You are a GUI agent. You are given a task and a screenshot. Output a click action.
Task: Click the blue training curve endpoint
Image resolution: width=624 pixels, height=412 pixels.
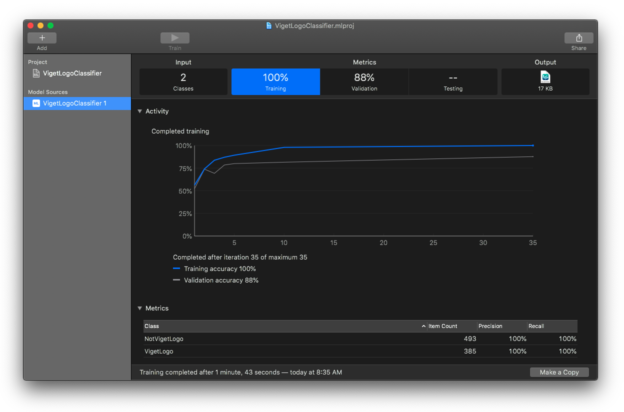[533, 146]
